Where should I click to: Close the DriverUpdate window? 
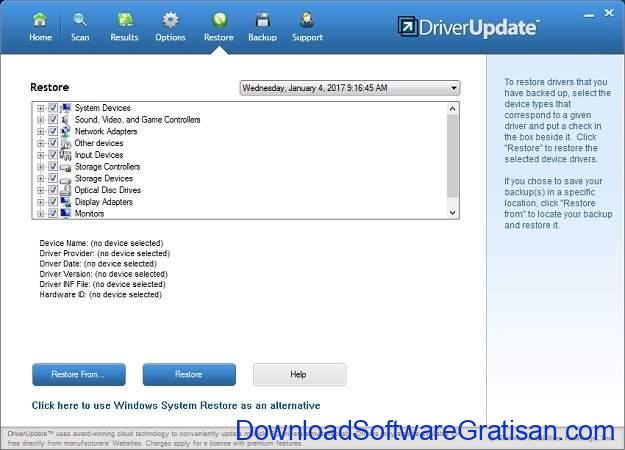pyautogui.click(x=609, y=13)
